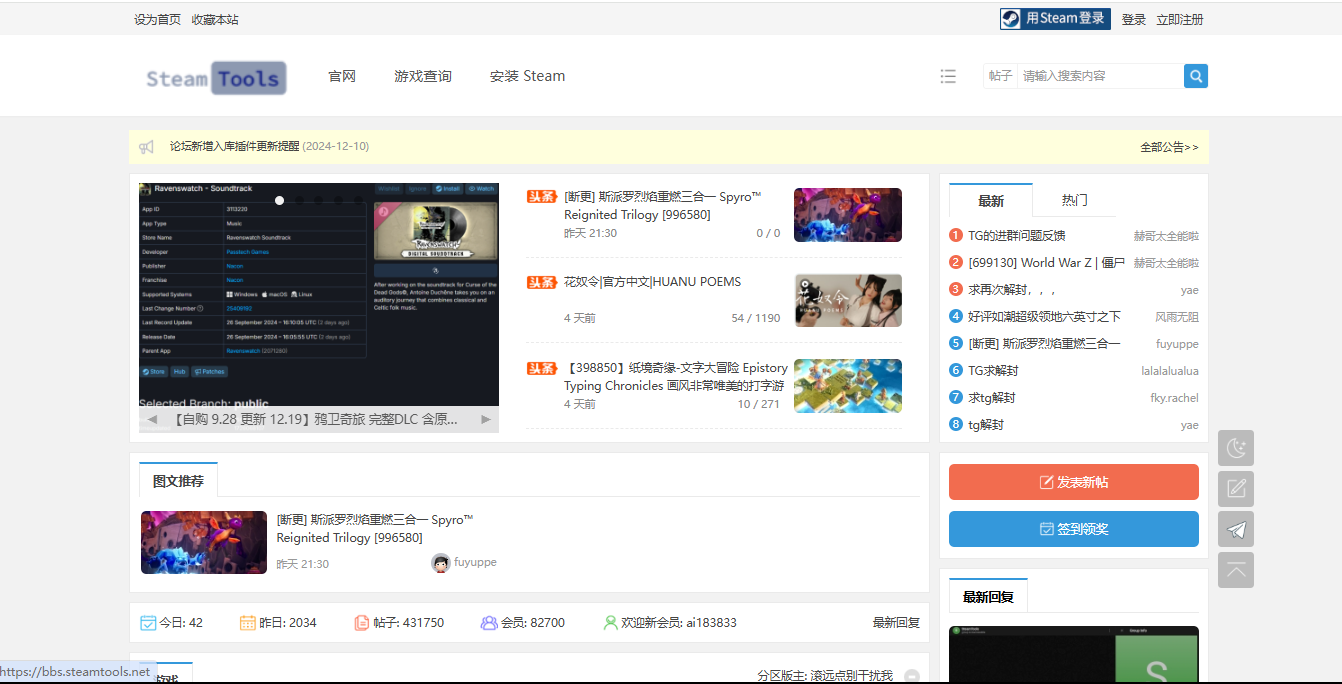Expand all announcements via 全部公告>>
Screen dimensions: 1342x684
[x=1168, y=147]
